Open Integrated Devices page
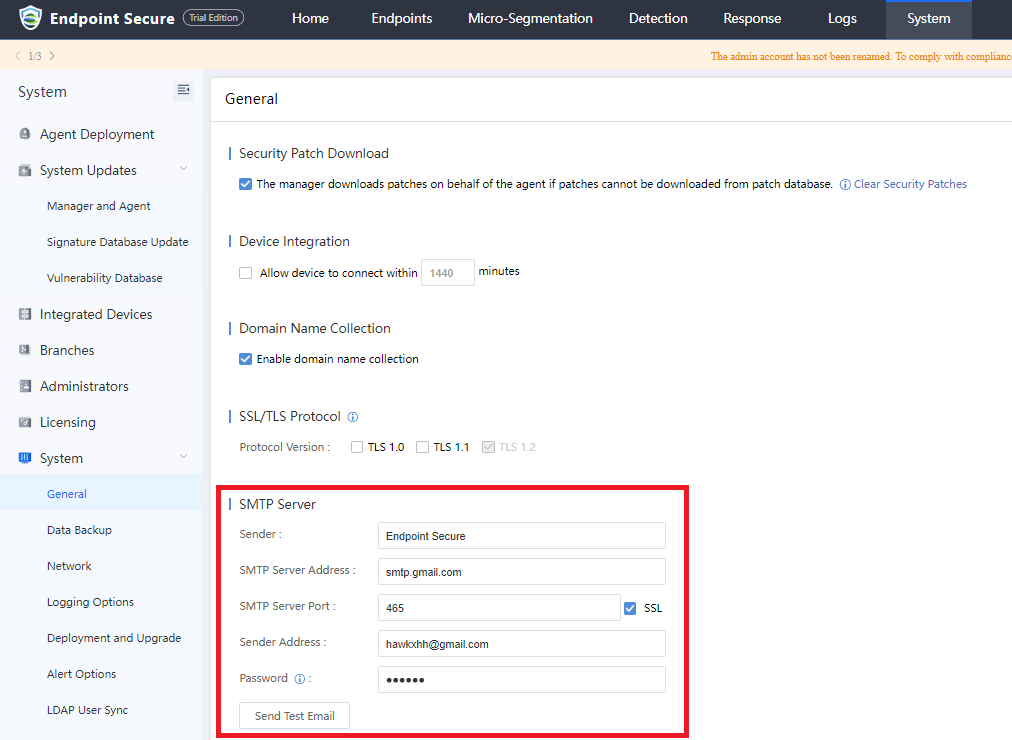The height and width of the screenshot is (740, 1012). point(96,314)
